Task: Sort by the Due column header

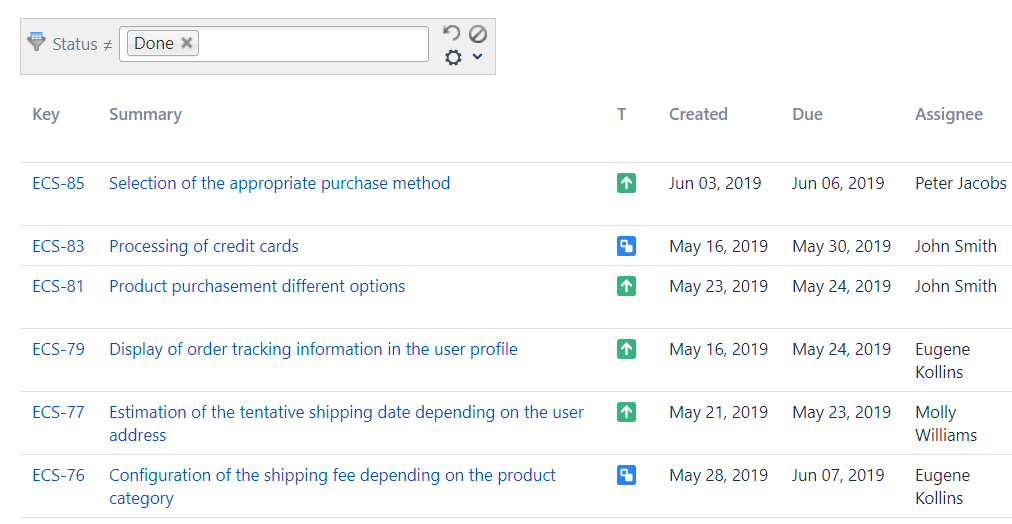Action: [x=807, y=114]
